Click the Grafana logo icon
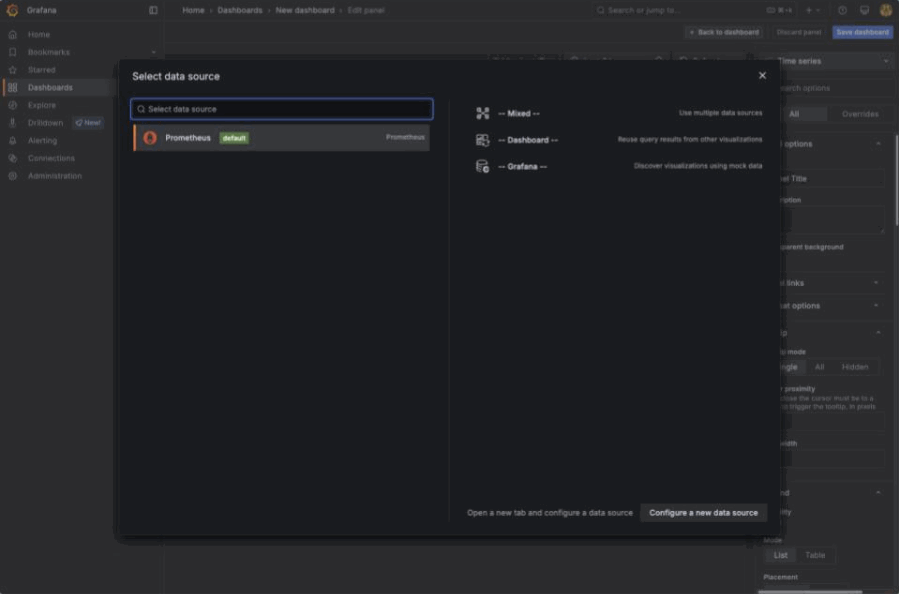The image size is (899, 594). 13,10
